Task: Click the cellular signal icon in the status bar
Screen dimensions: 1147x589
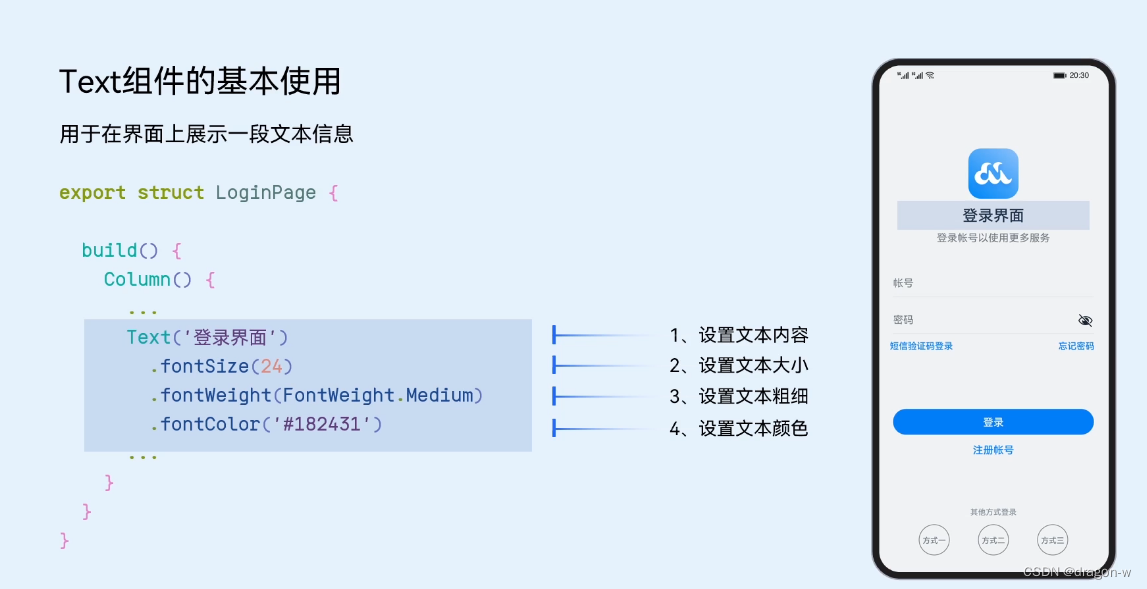Action: tap(906, 73)
